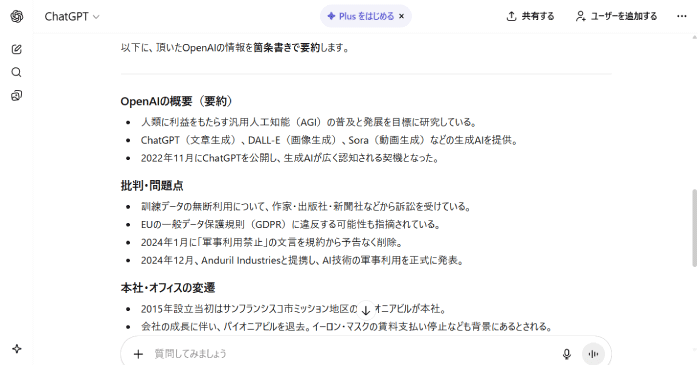Screen dimensions: 698x365
Task: Click bullet starting 訓練データの無断利用
Action: tap(306, 207)
